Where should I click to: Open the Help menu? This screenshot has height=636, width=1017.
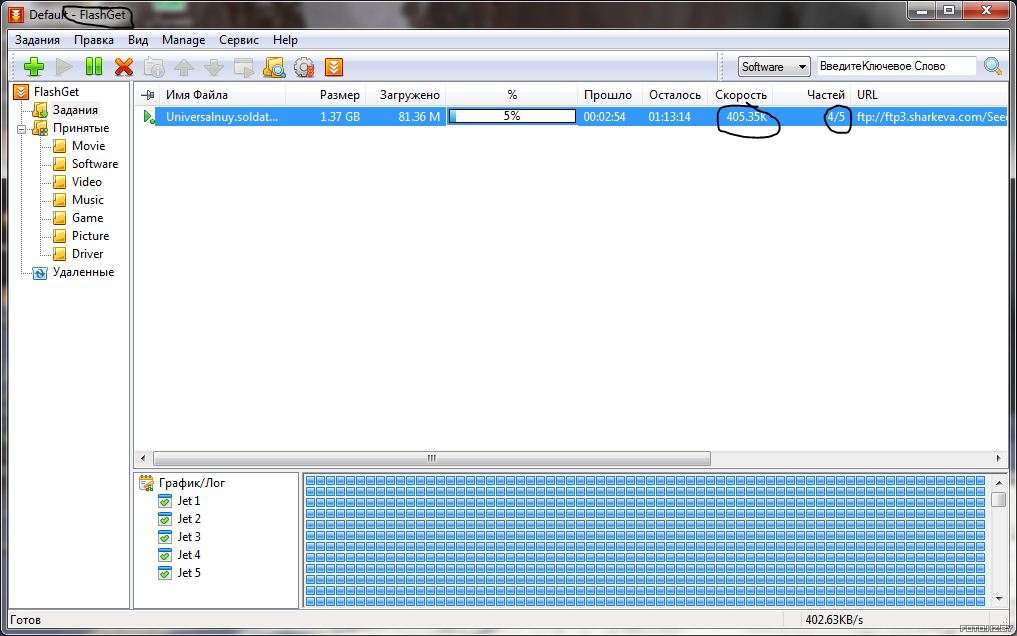pos(285,40)
